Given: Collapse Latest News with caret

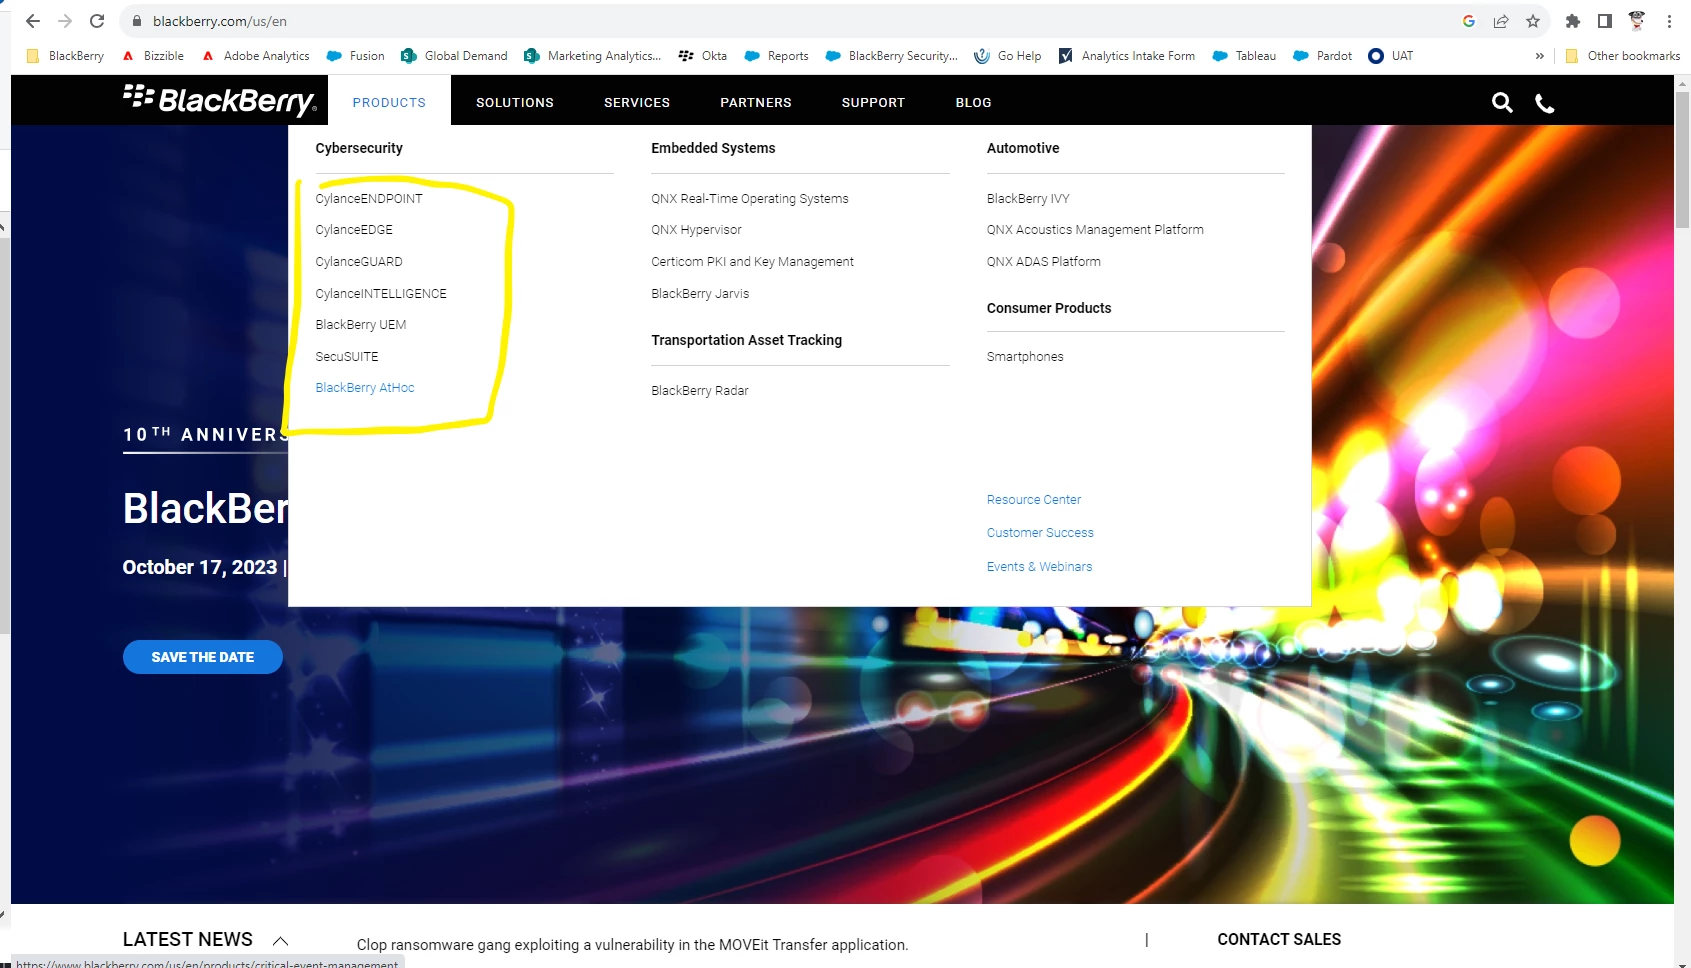Looking at the screenshot, I should pyautogui.click(x=281, y=940).
